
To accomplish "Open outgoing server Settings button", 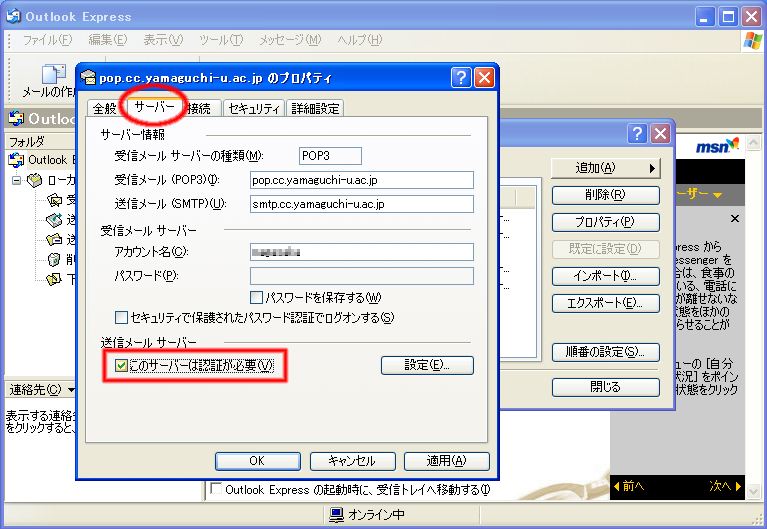I will pos(427,365).
